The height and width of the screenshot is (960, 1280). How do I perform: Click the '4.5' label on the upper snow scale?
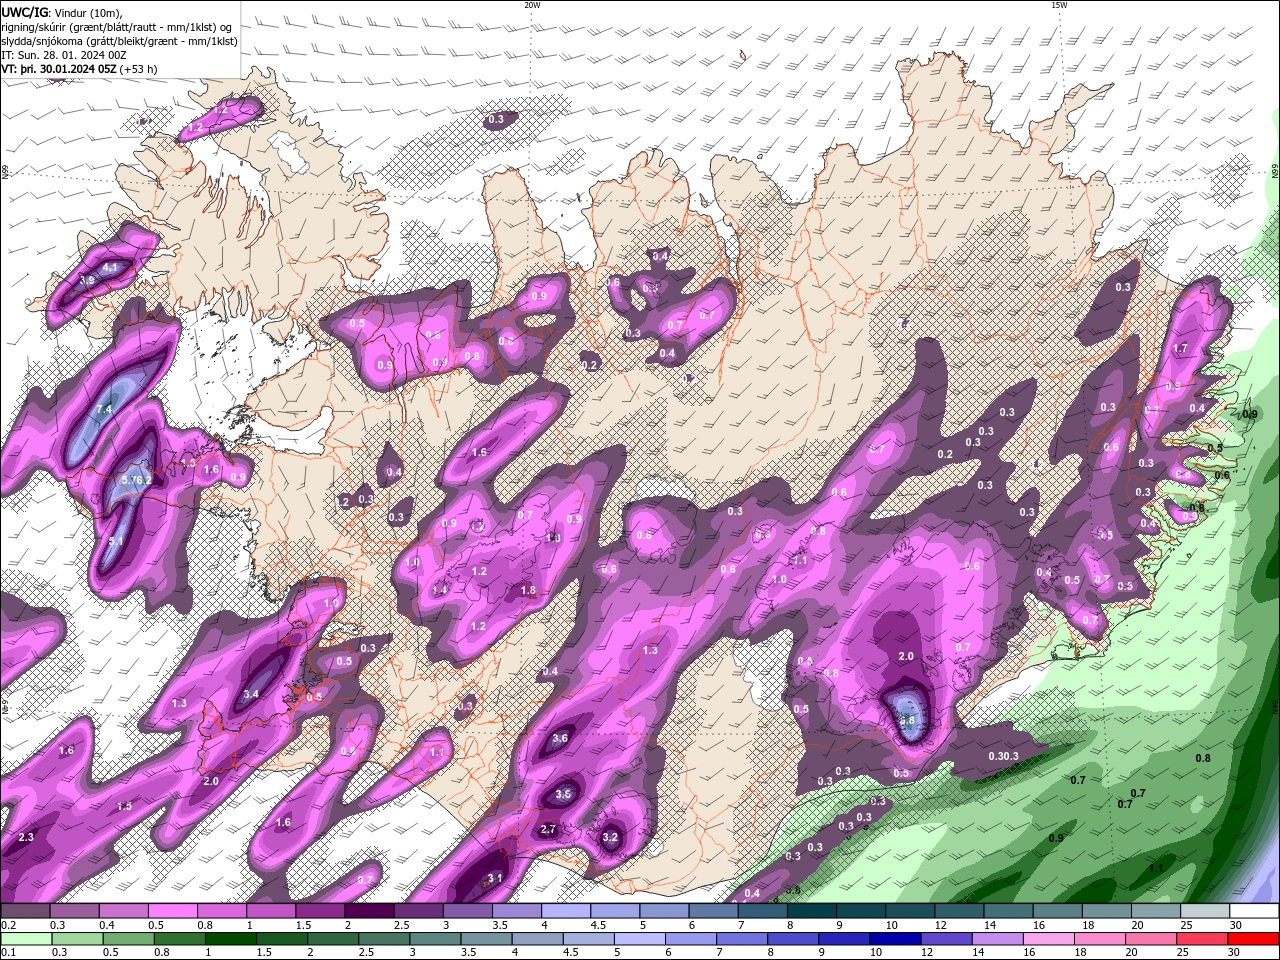click(598, 926)
